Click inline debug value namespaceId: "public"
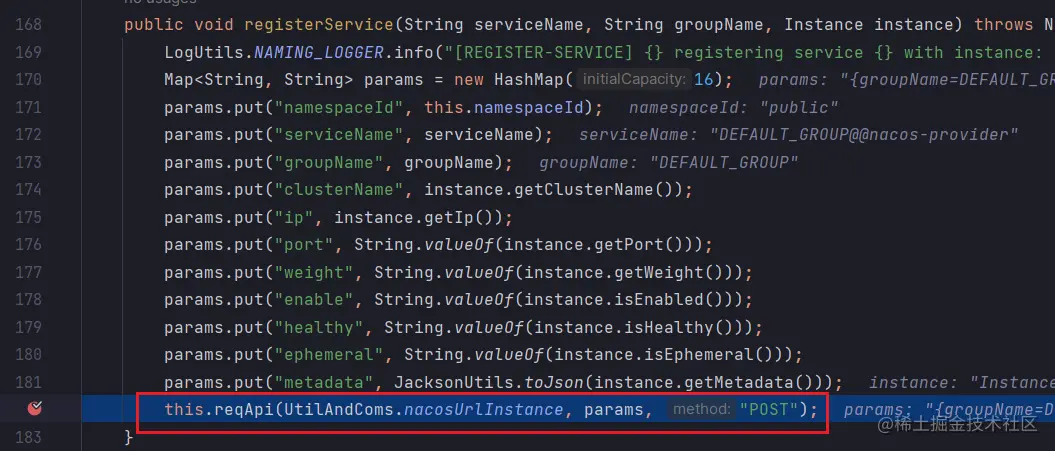This screenshot has width=1055, height=451. [734, 108]
